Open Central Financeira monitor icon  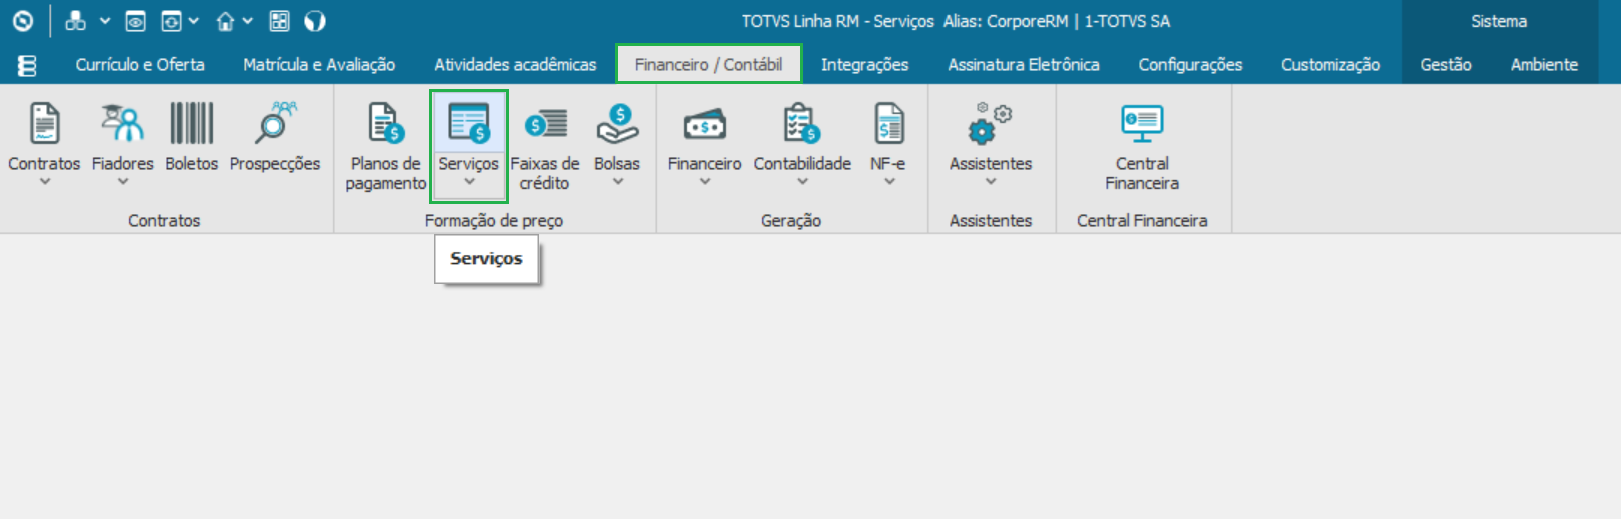coord(1142,123)
